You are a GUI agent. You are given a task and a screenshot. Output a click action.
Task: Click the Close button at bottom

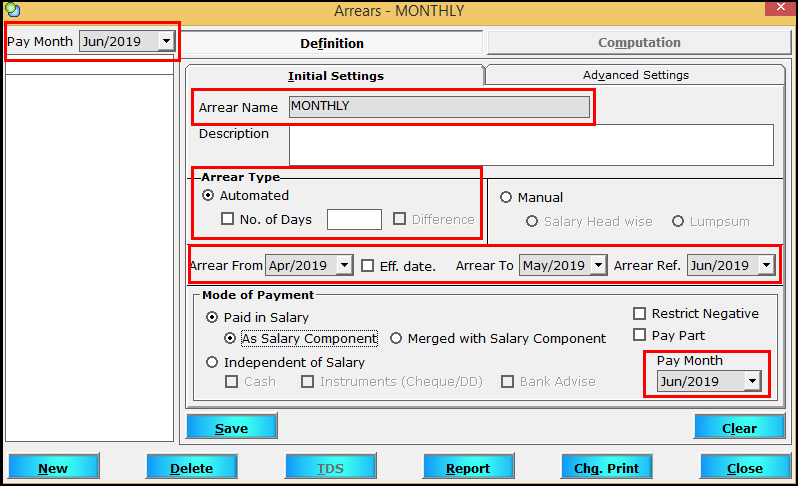pyautogui.click(x=745, y=466)
